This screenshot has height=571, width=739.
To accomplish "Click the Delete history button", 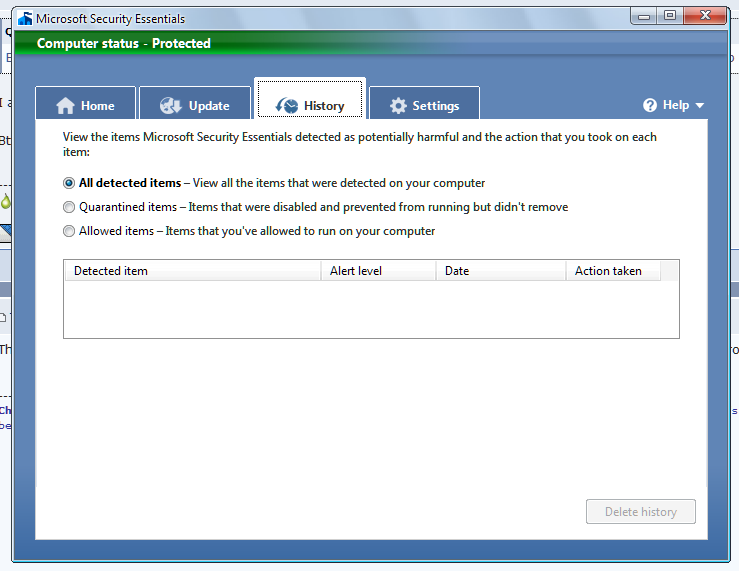I will [x=641, y=512].
